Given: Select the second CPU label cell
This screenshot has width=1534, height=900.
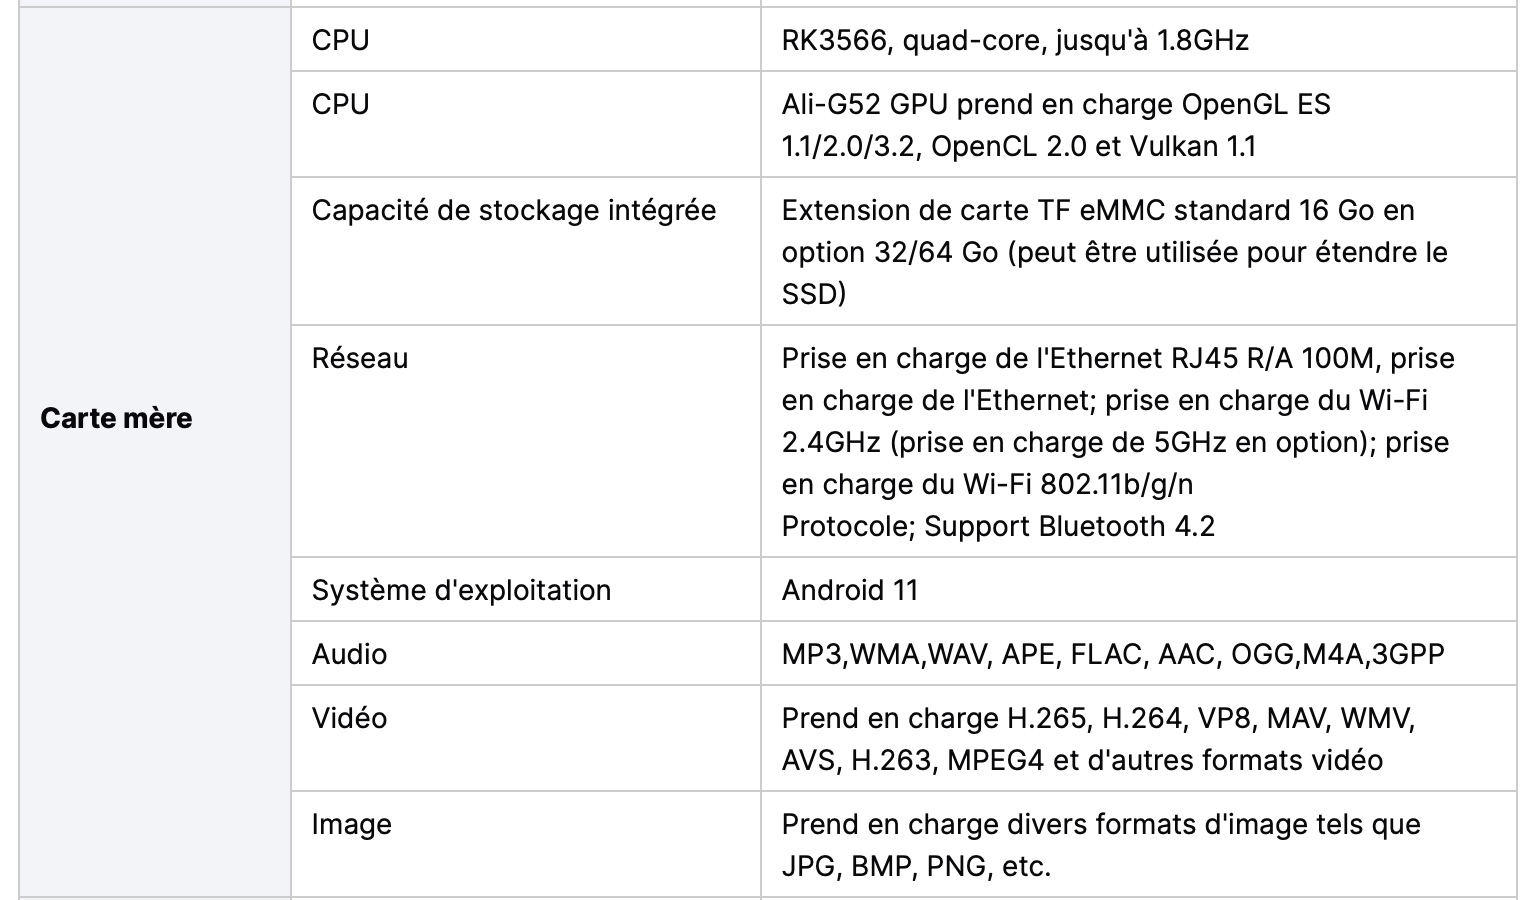Looking at the screenshot, I should tap(526, 124).
